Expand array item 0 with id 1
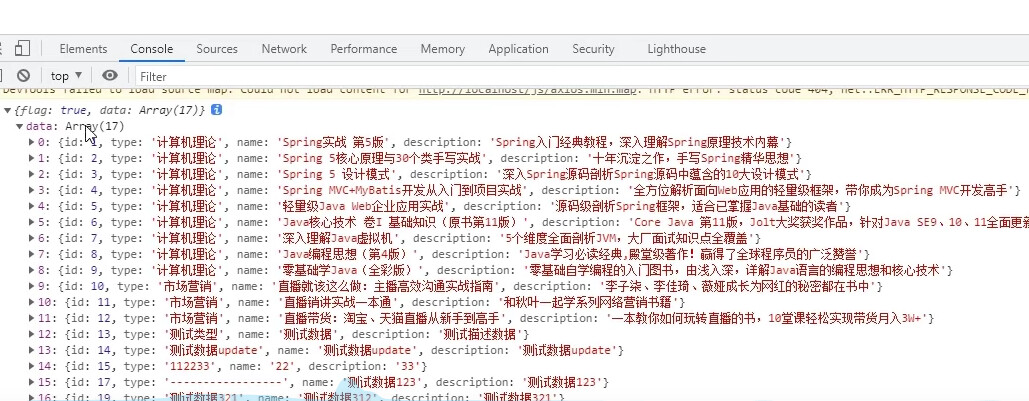The image size is (1029, 401). (x=32, y=142)
